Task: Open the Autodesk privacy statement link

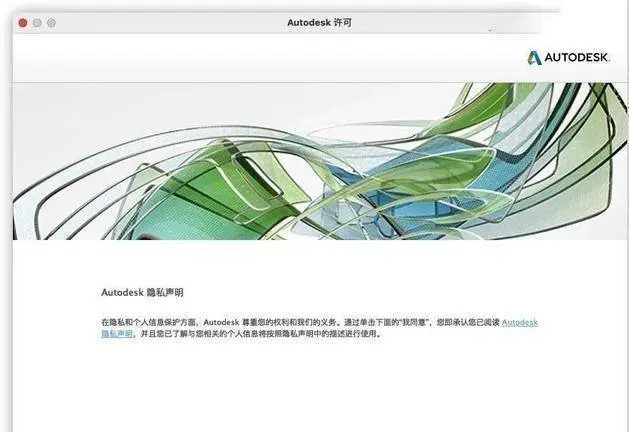Action: point(519,322)
